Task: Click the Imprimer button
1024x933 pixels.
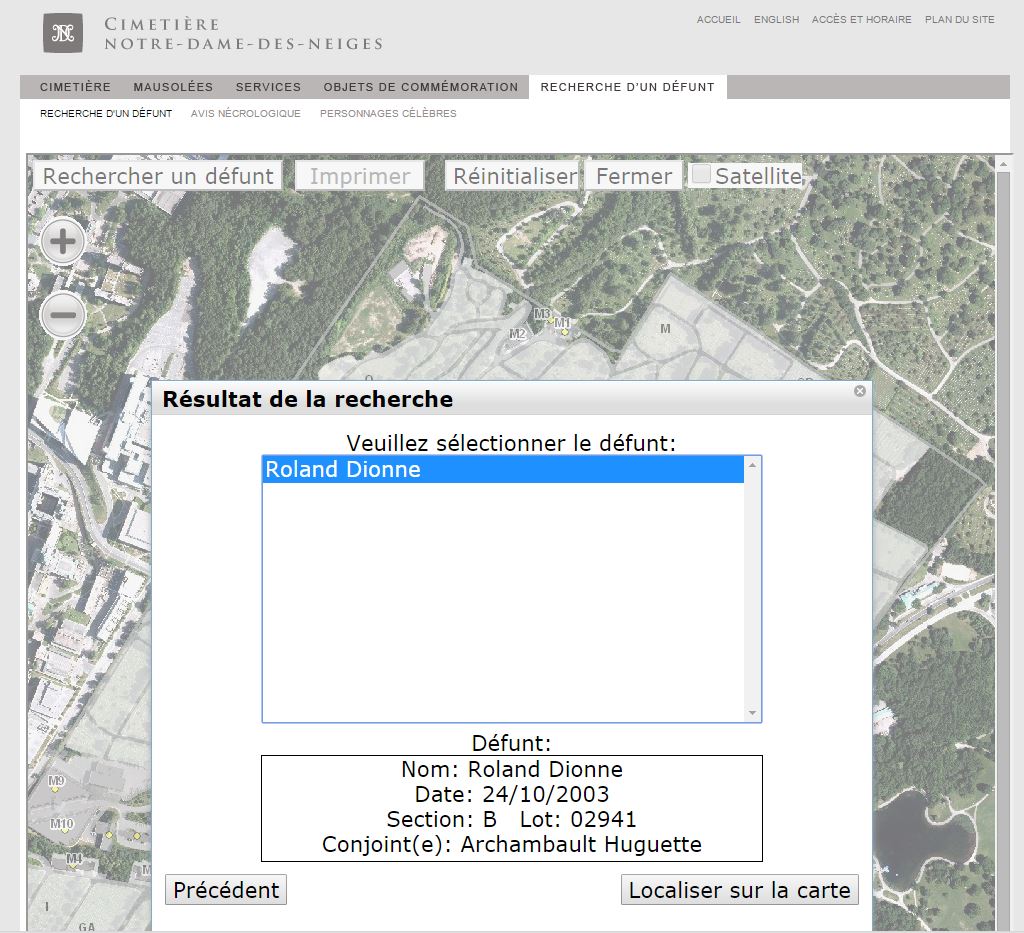Action: (x=360, y=176)
